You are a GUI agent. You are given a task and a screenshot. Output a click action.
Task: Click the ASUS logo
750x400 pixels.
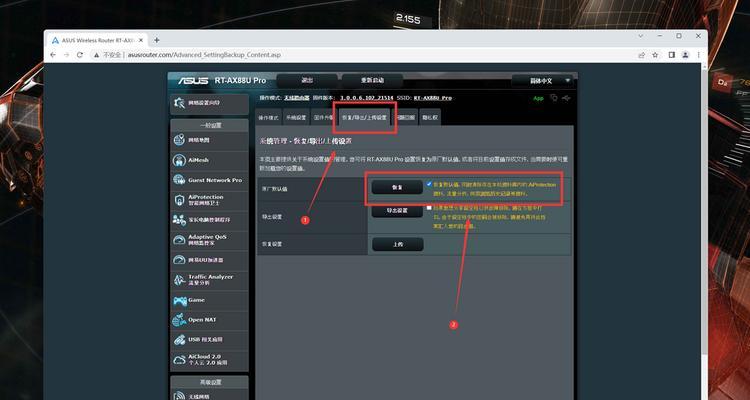pos(193,80)
